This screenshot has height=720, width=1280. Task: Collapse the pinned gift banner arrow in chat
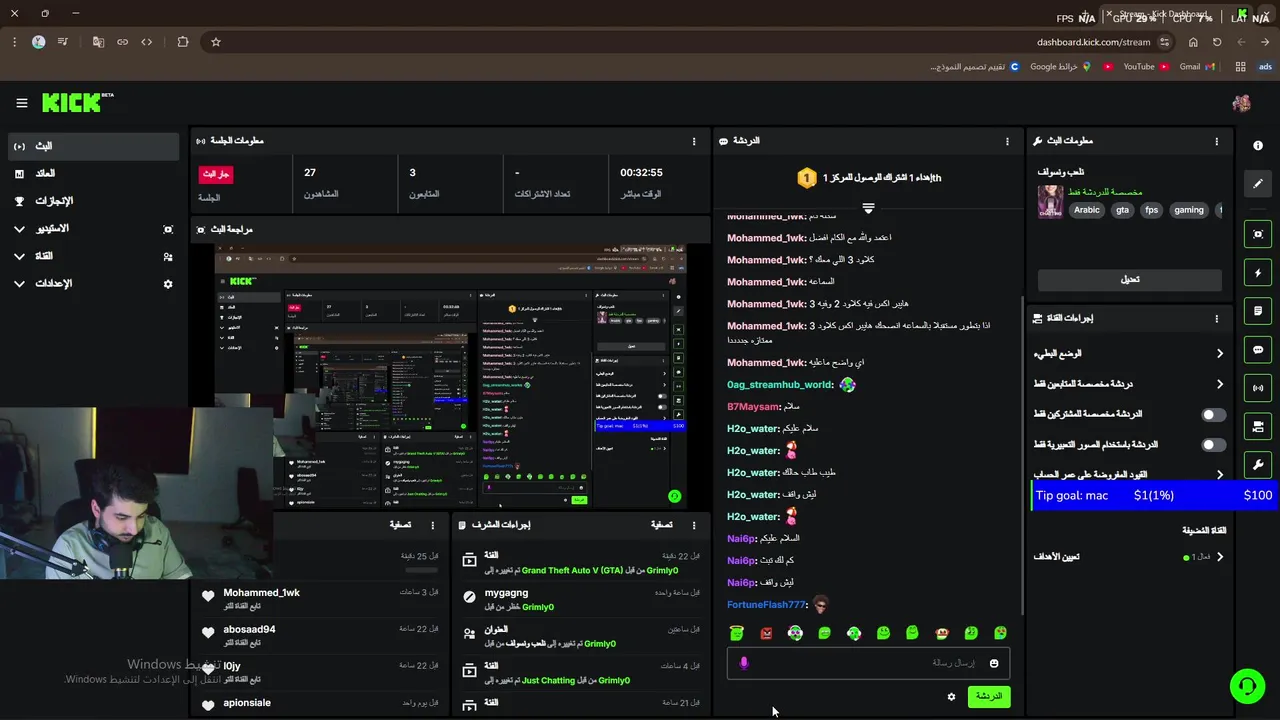[868, 208]
